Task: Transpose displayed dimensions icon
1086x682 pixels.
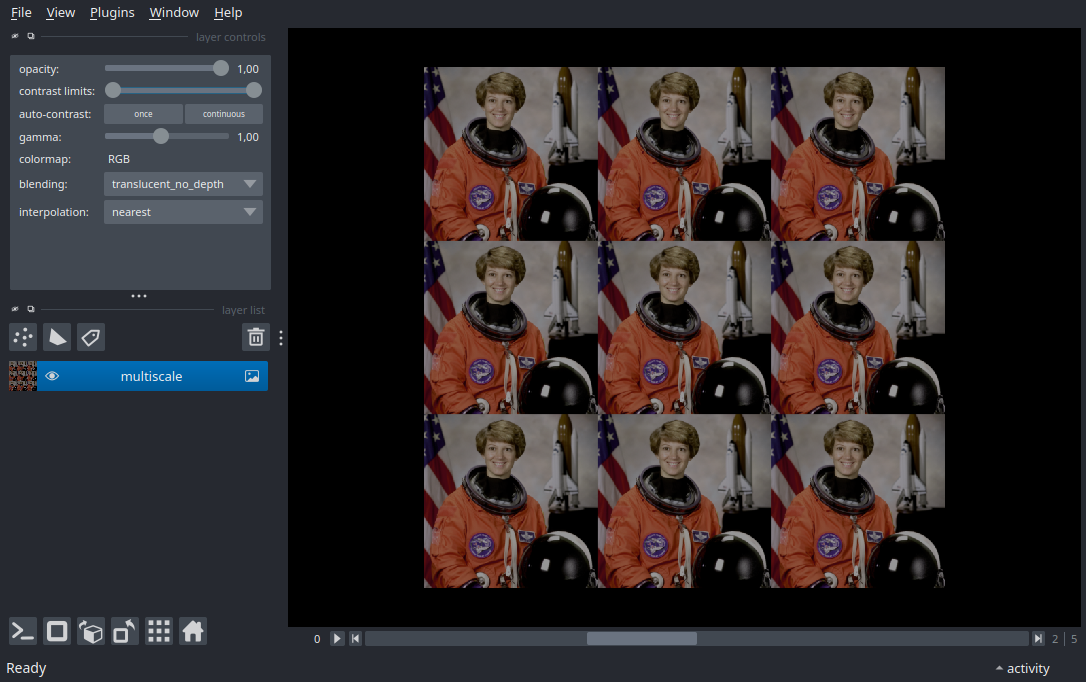Action: (125, 631)
